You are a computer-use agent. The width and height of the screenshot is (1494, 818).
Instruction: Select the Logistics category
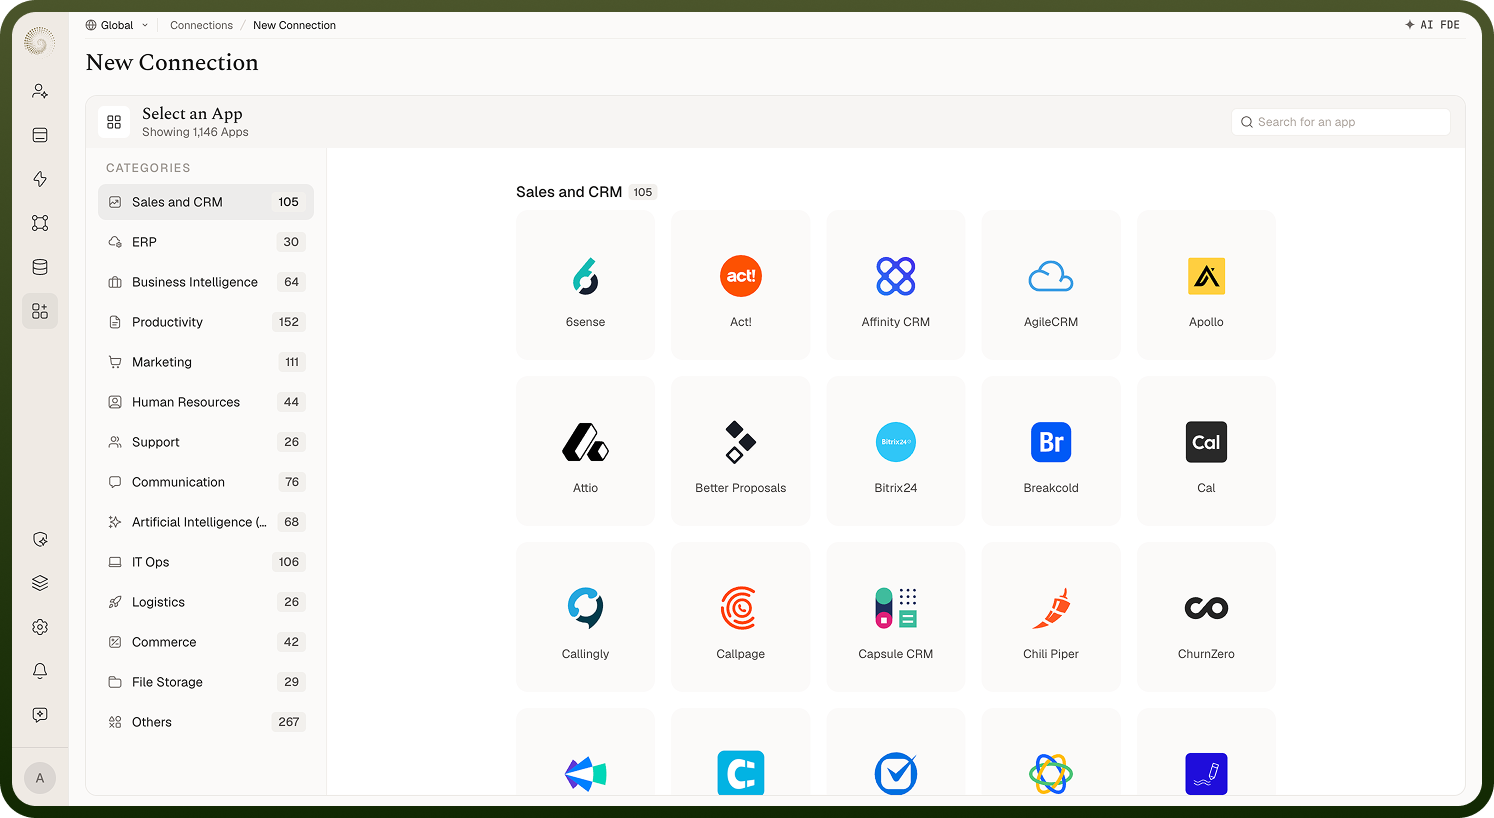pyautogui.click(x=206, y=602)
